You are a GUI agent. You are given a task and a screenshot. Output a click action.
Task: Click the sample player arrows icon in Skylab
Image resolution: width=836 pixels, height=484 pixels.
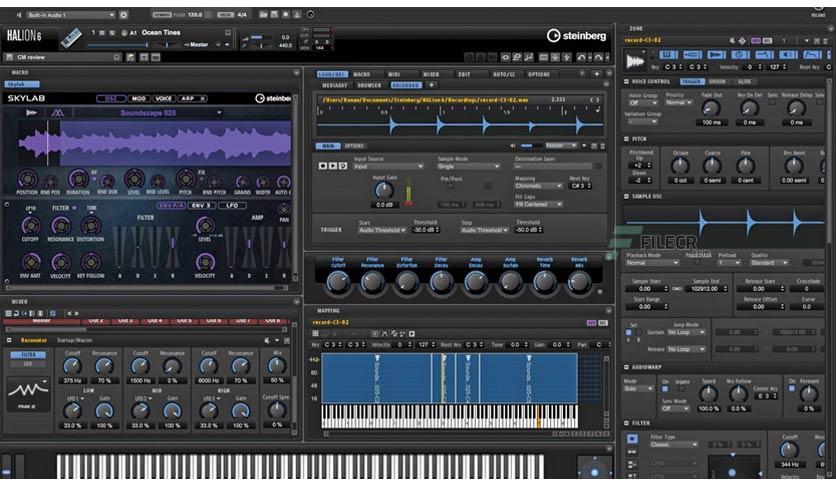pyautogui.click(x=31, y=112)
